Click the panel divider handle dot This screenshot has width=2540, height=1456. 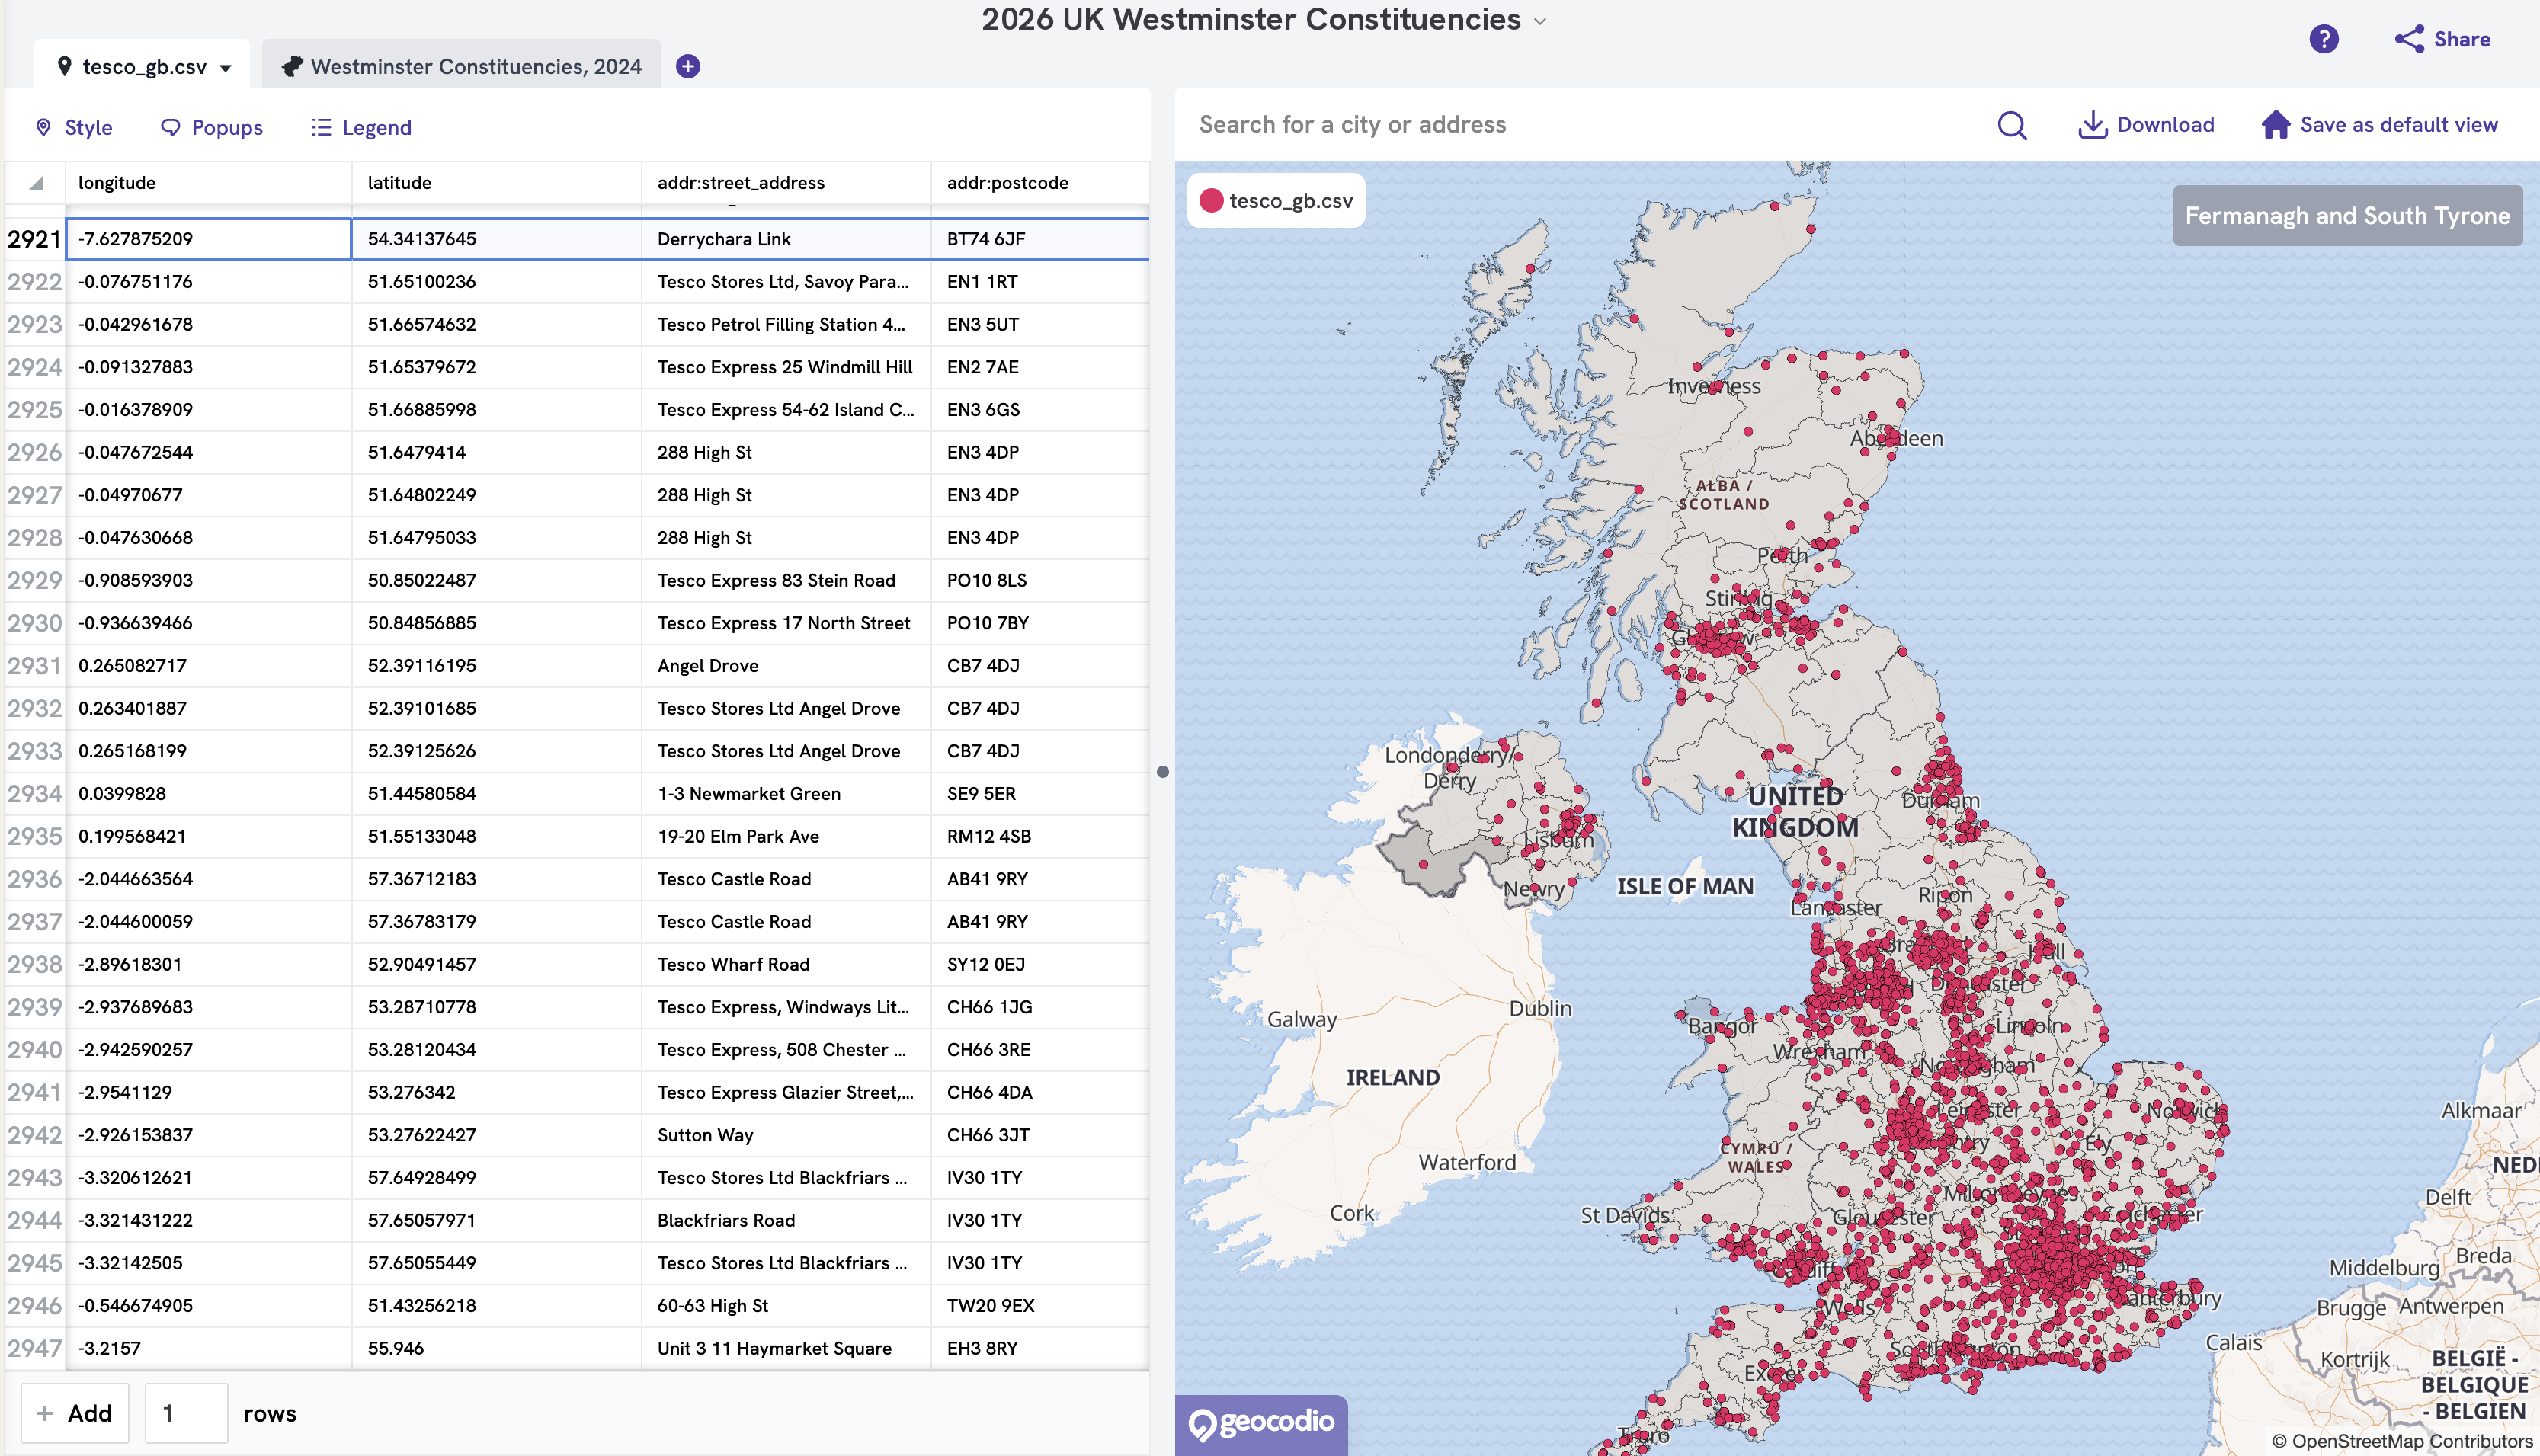point(1162,771)
